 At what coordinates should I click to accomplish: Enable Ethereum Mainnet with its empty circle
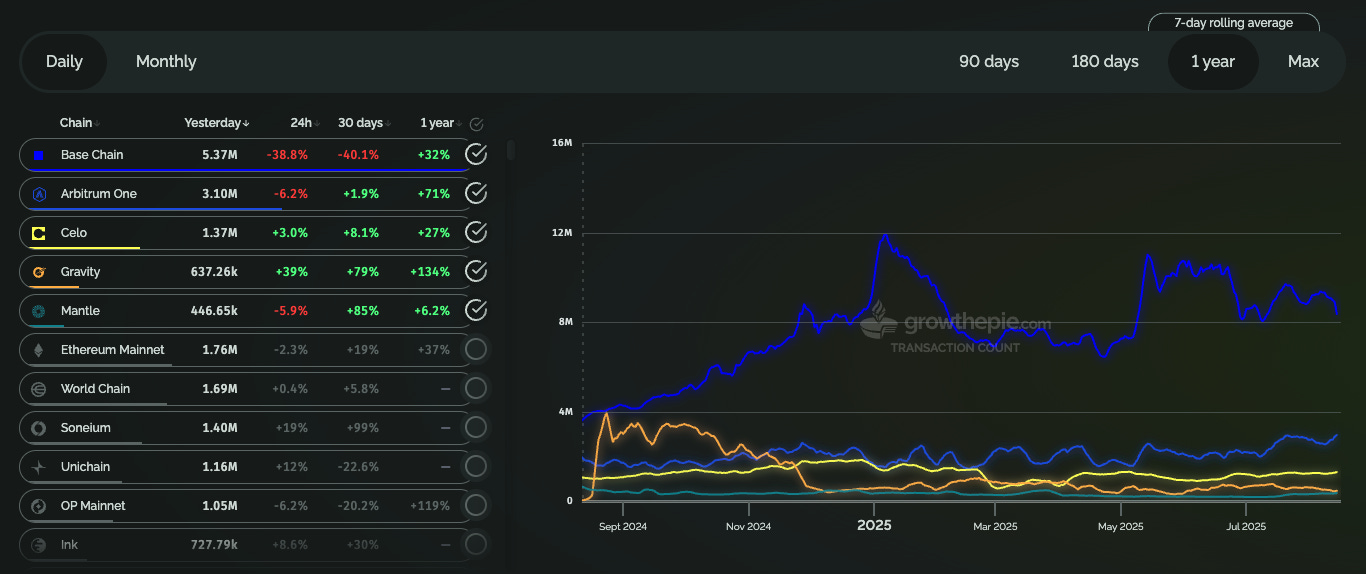477,349
